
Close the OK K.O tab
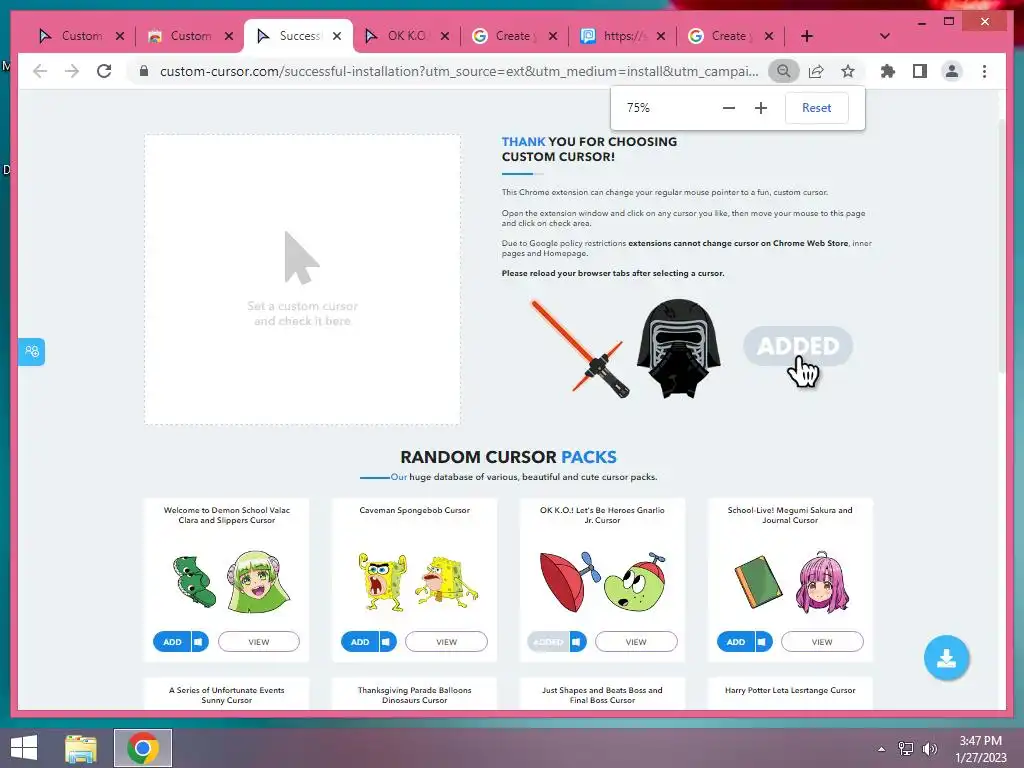click(445, 36)
